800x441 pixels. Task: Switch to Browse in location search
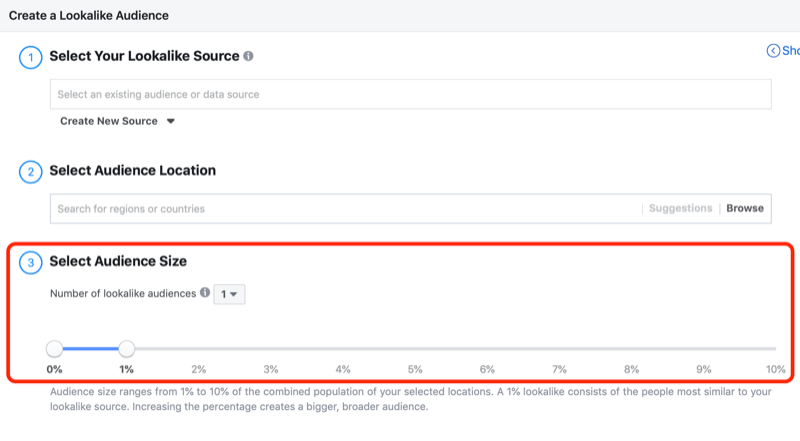click(744, 209)
